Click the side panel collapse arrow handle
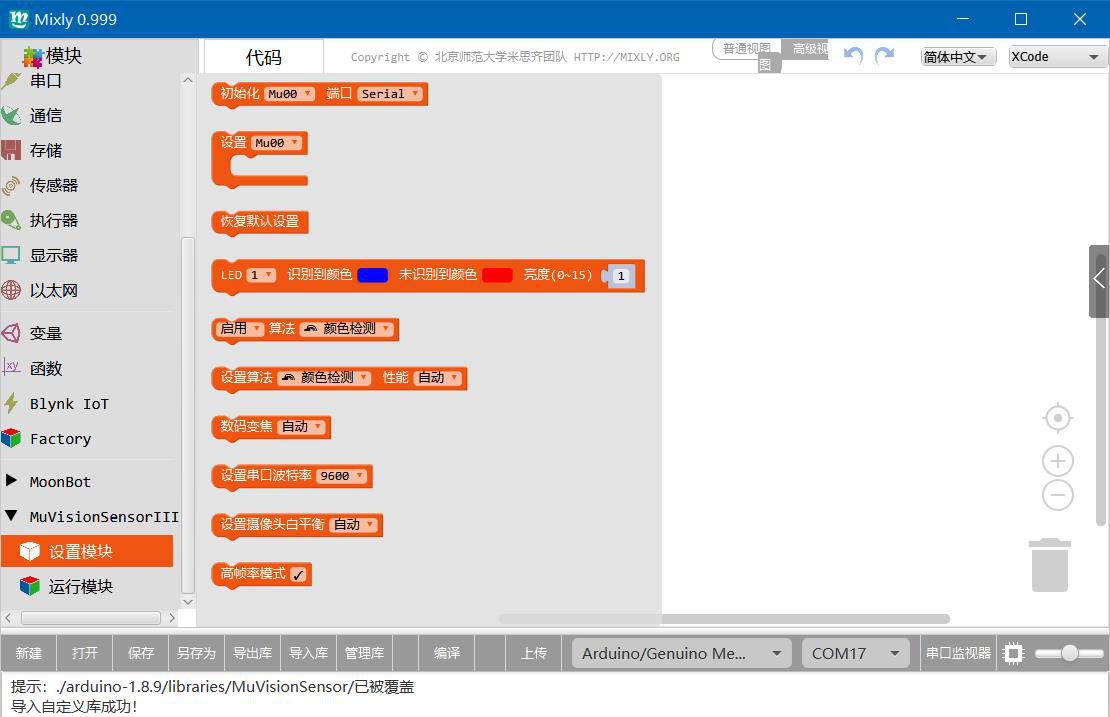The image size is (1110, 717). tap(1099, 281)
